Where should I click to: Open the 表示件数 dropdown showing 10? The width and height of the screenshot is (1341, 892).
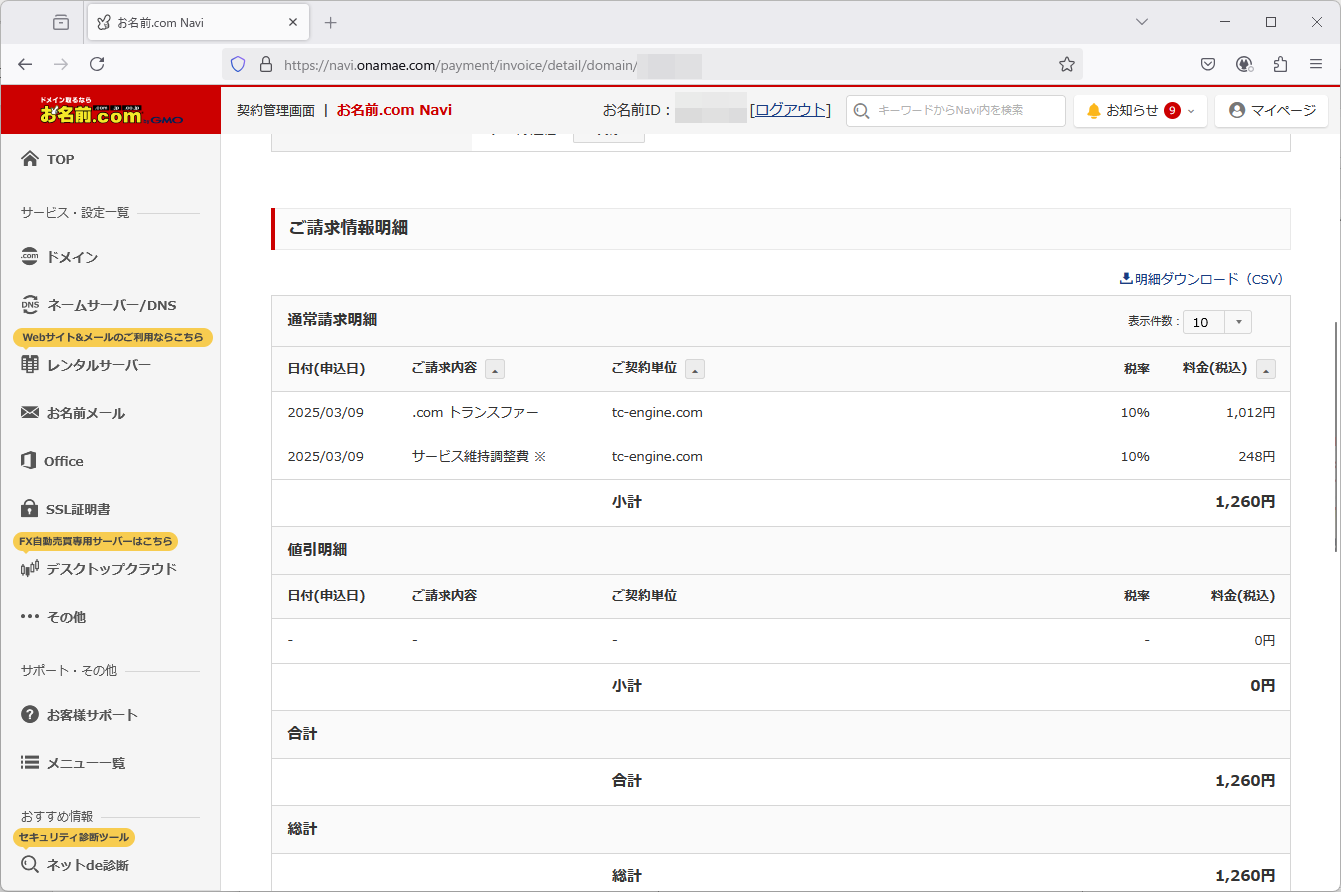pyautogui.click(x=1217, y=322)
